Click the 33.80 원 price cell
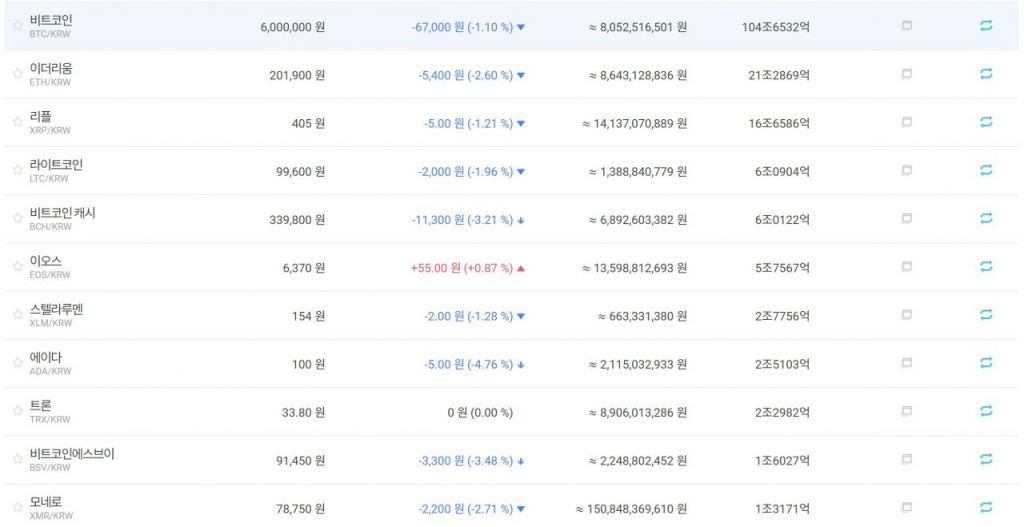1024x527 pixels. [x=304, y=413]
